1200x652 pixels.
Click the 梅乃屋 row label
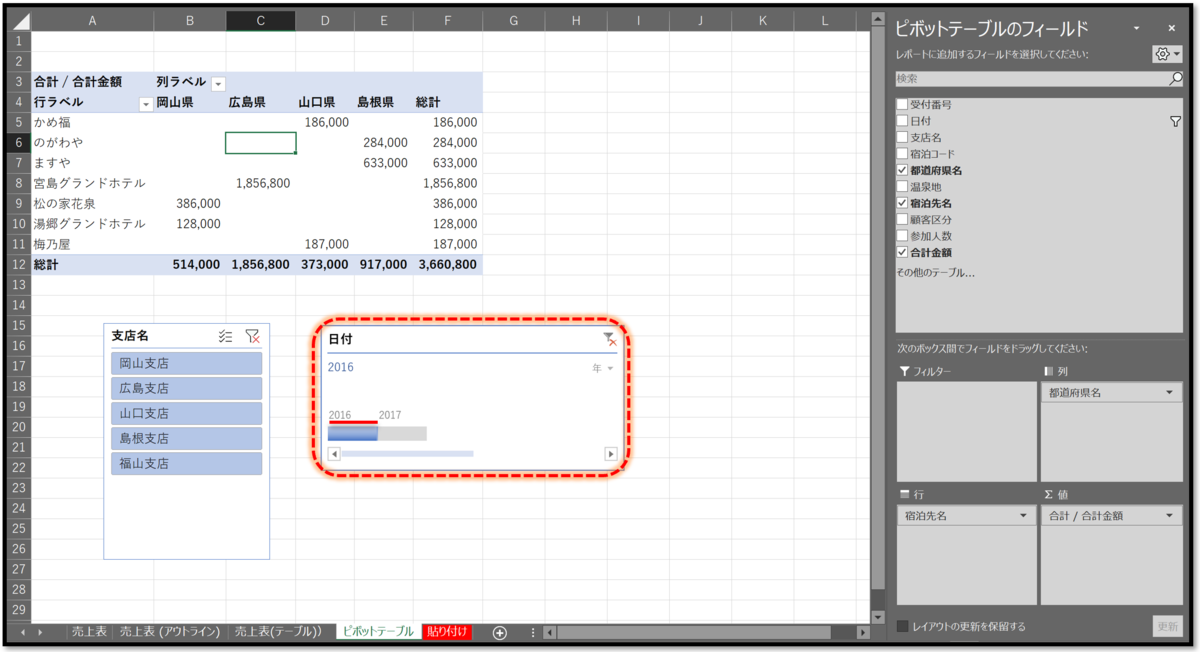tap(92, 244)
